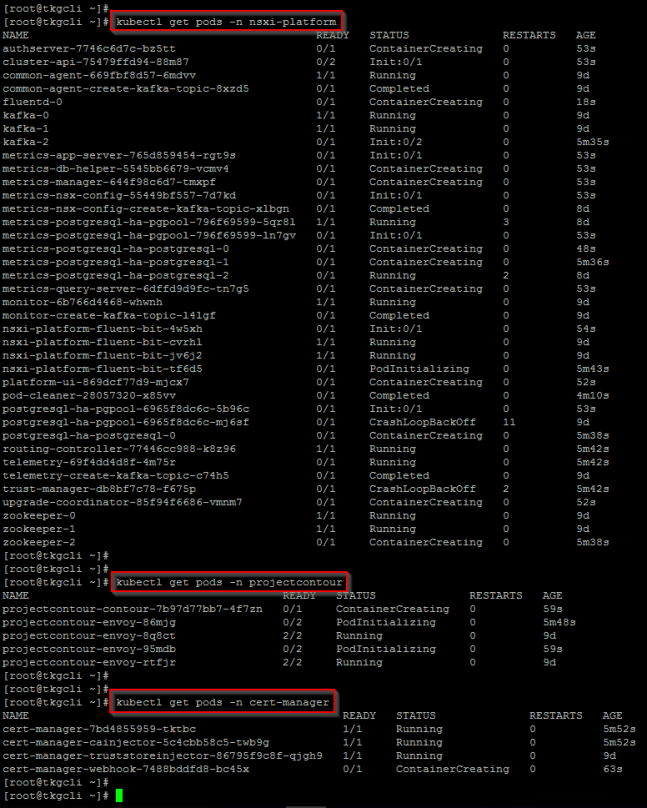647x808 pixels.
Task: Select pod pod-cleaner-28057320-x85vv
Action: tap(89, 396)
